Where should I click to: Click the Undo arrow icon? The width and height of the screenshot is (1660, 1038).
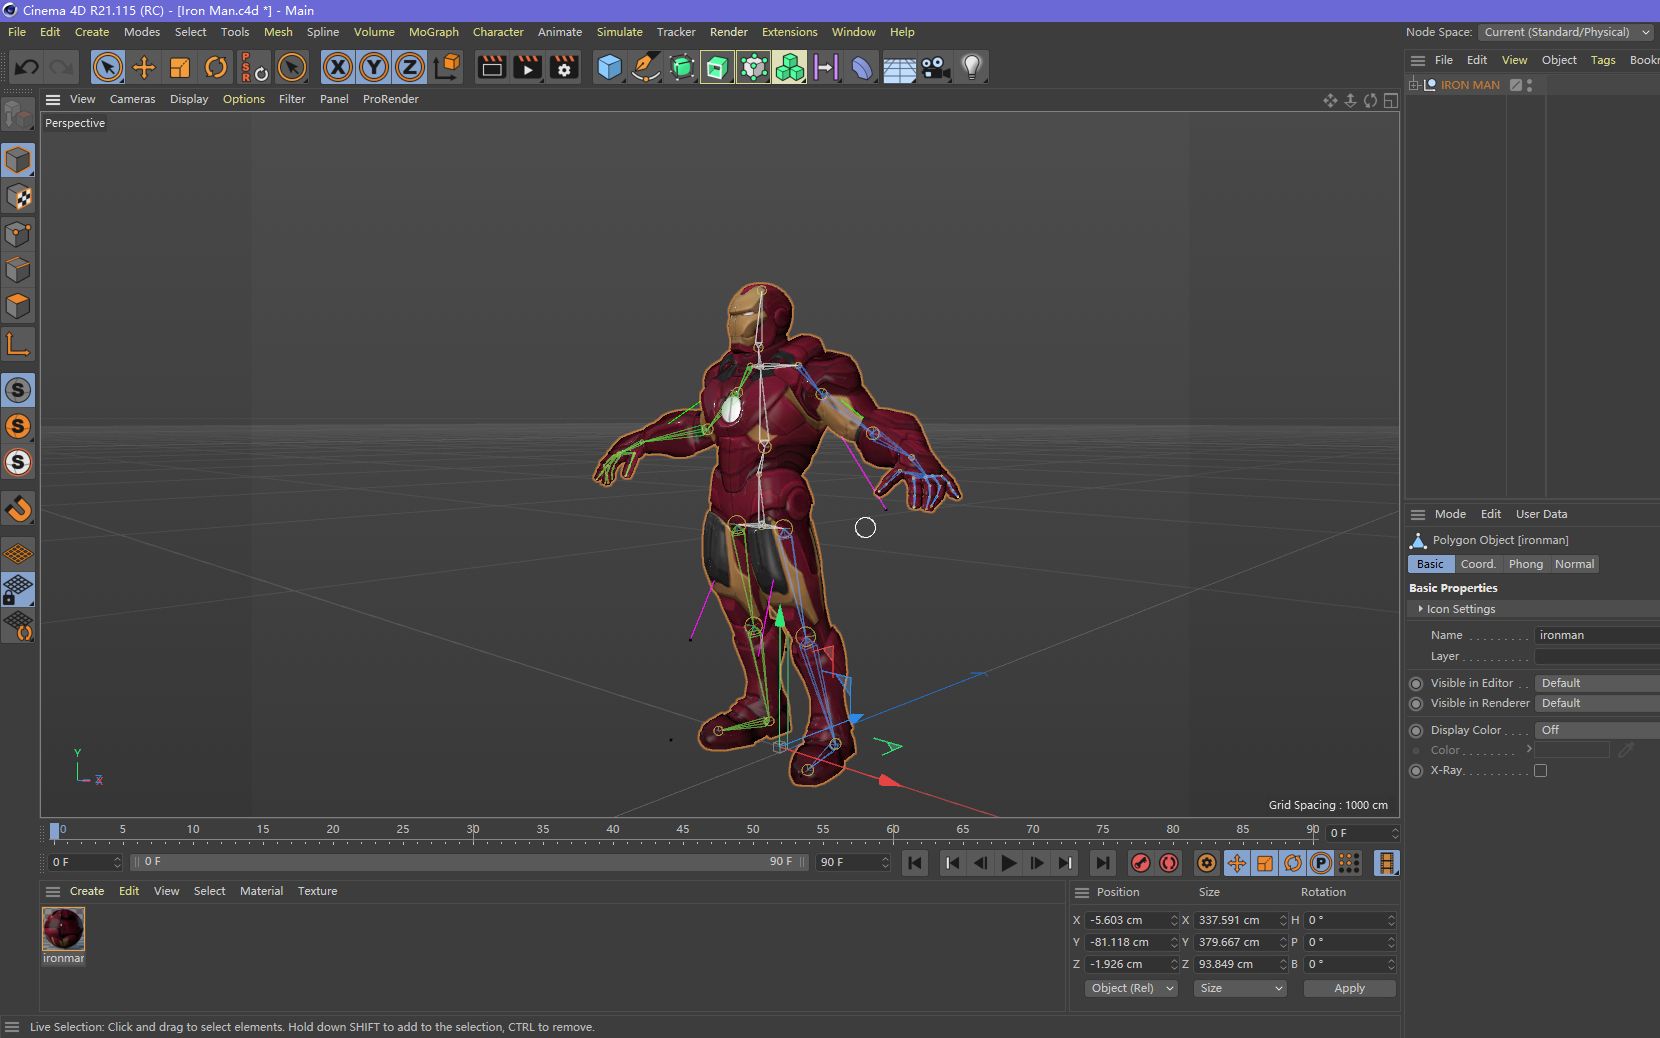click(27, 68)
